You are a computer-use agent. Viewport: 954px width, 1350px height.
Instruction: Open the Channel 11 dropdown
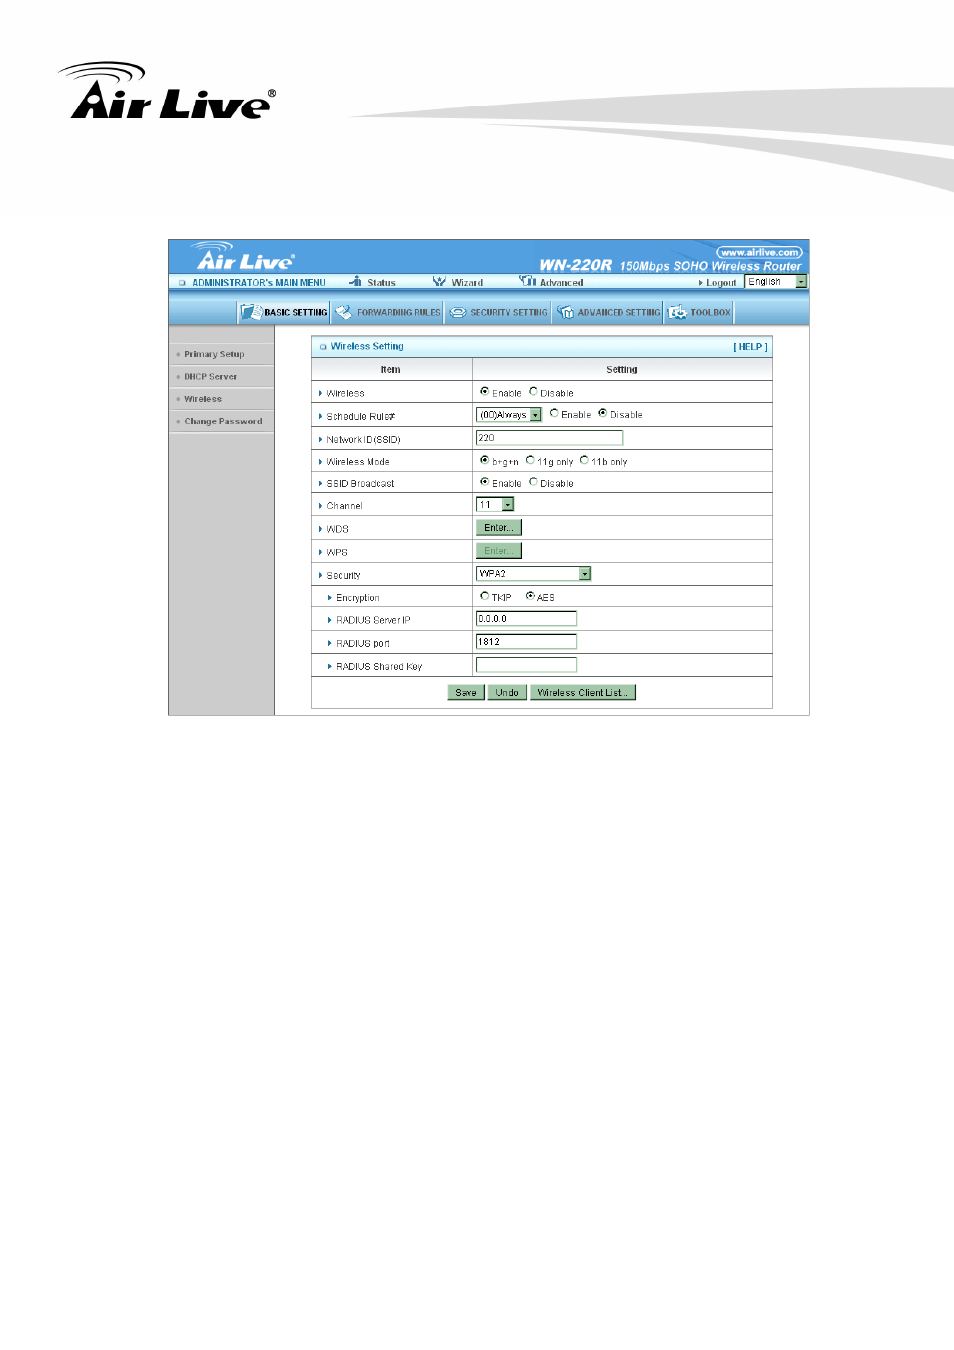pyautogui.click(x=495, y=505)
